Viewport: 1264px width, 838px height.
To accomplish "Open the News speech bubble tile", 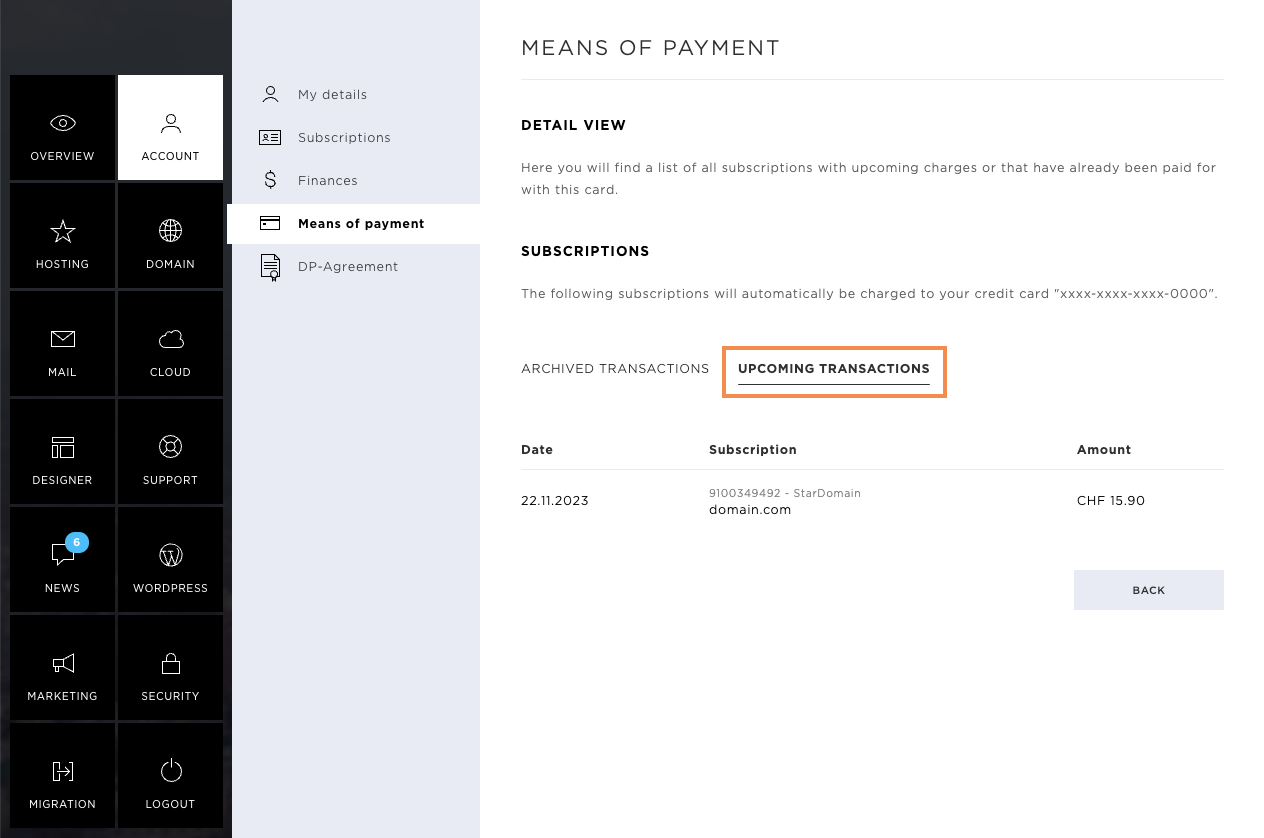I will (62, 560).
